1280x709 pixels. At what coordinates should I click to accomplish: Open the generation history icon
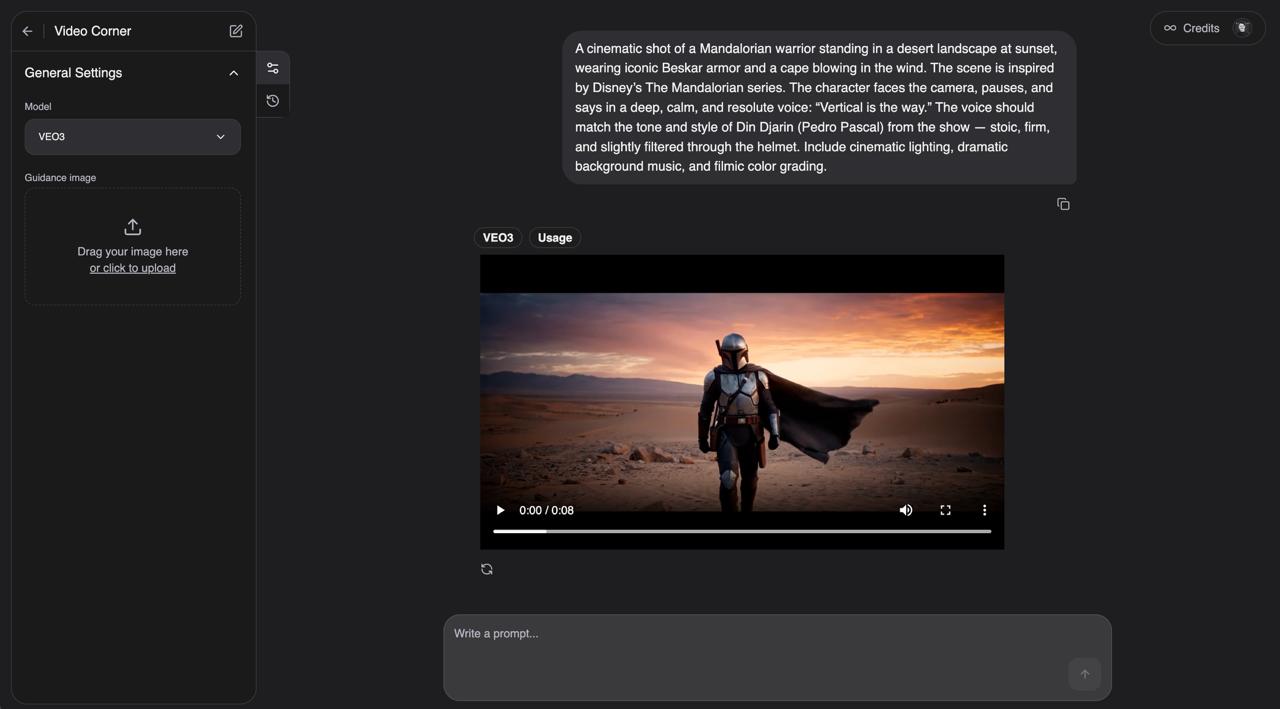coord(273,101)
